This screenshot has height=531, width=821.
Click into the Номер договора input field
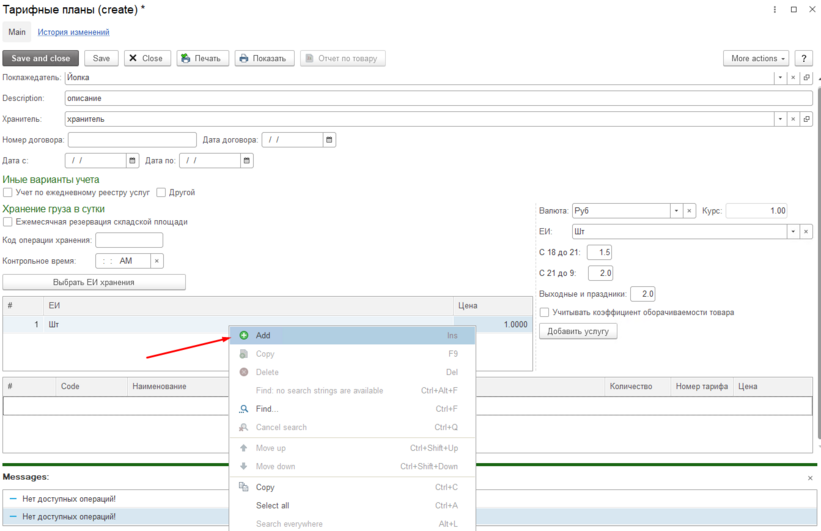tap(132, 140)
